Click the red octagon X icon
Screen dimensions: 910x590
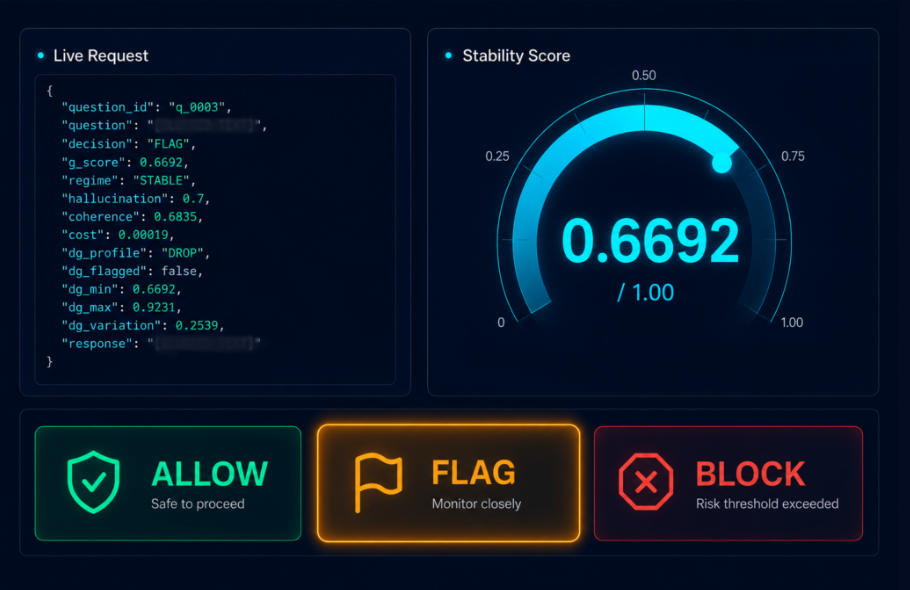[646, 482]
